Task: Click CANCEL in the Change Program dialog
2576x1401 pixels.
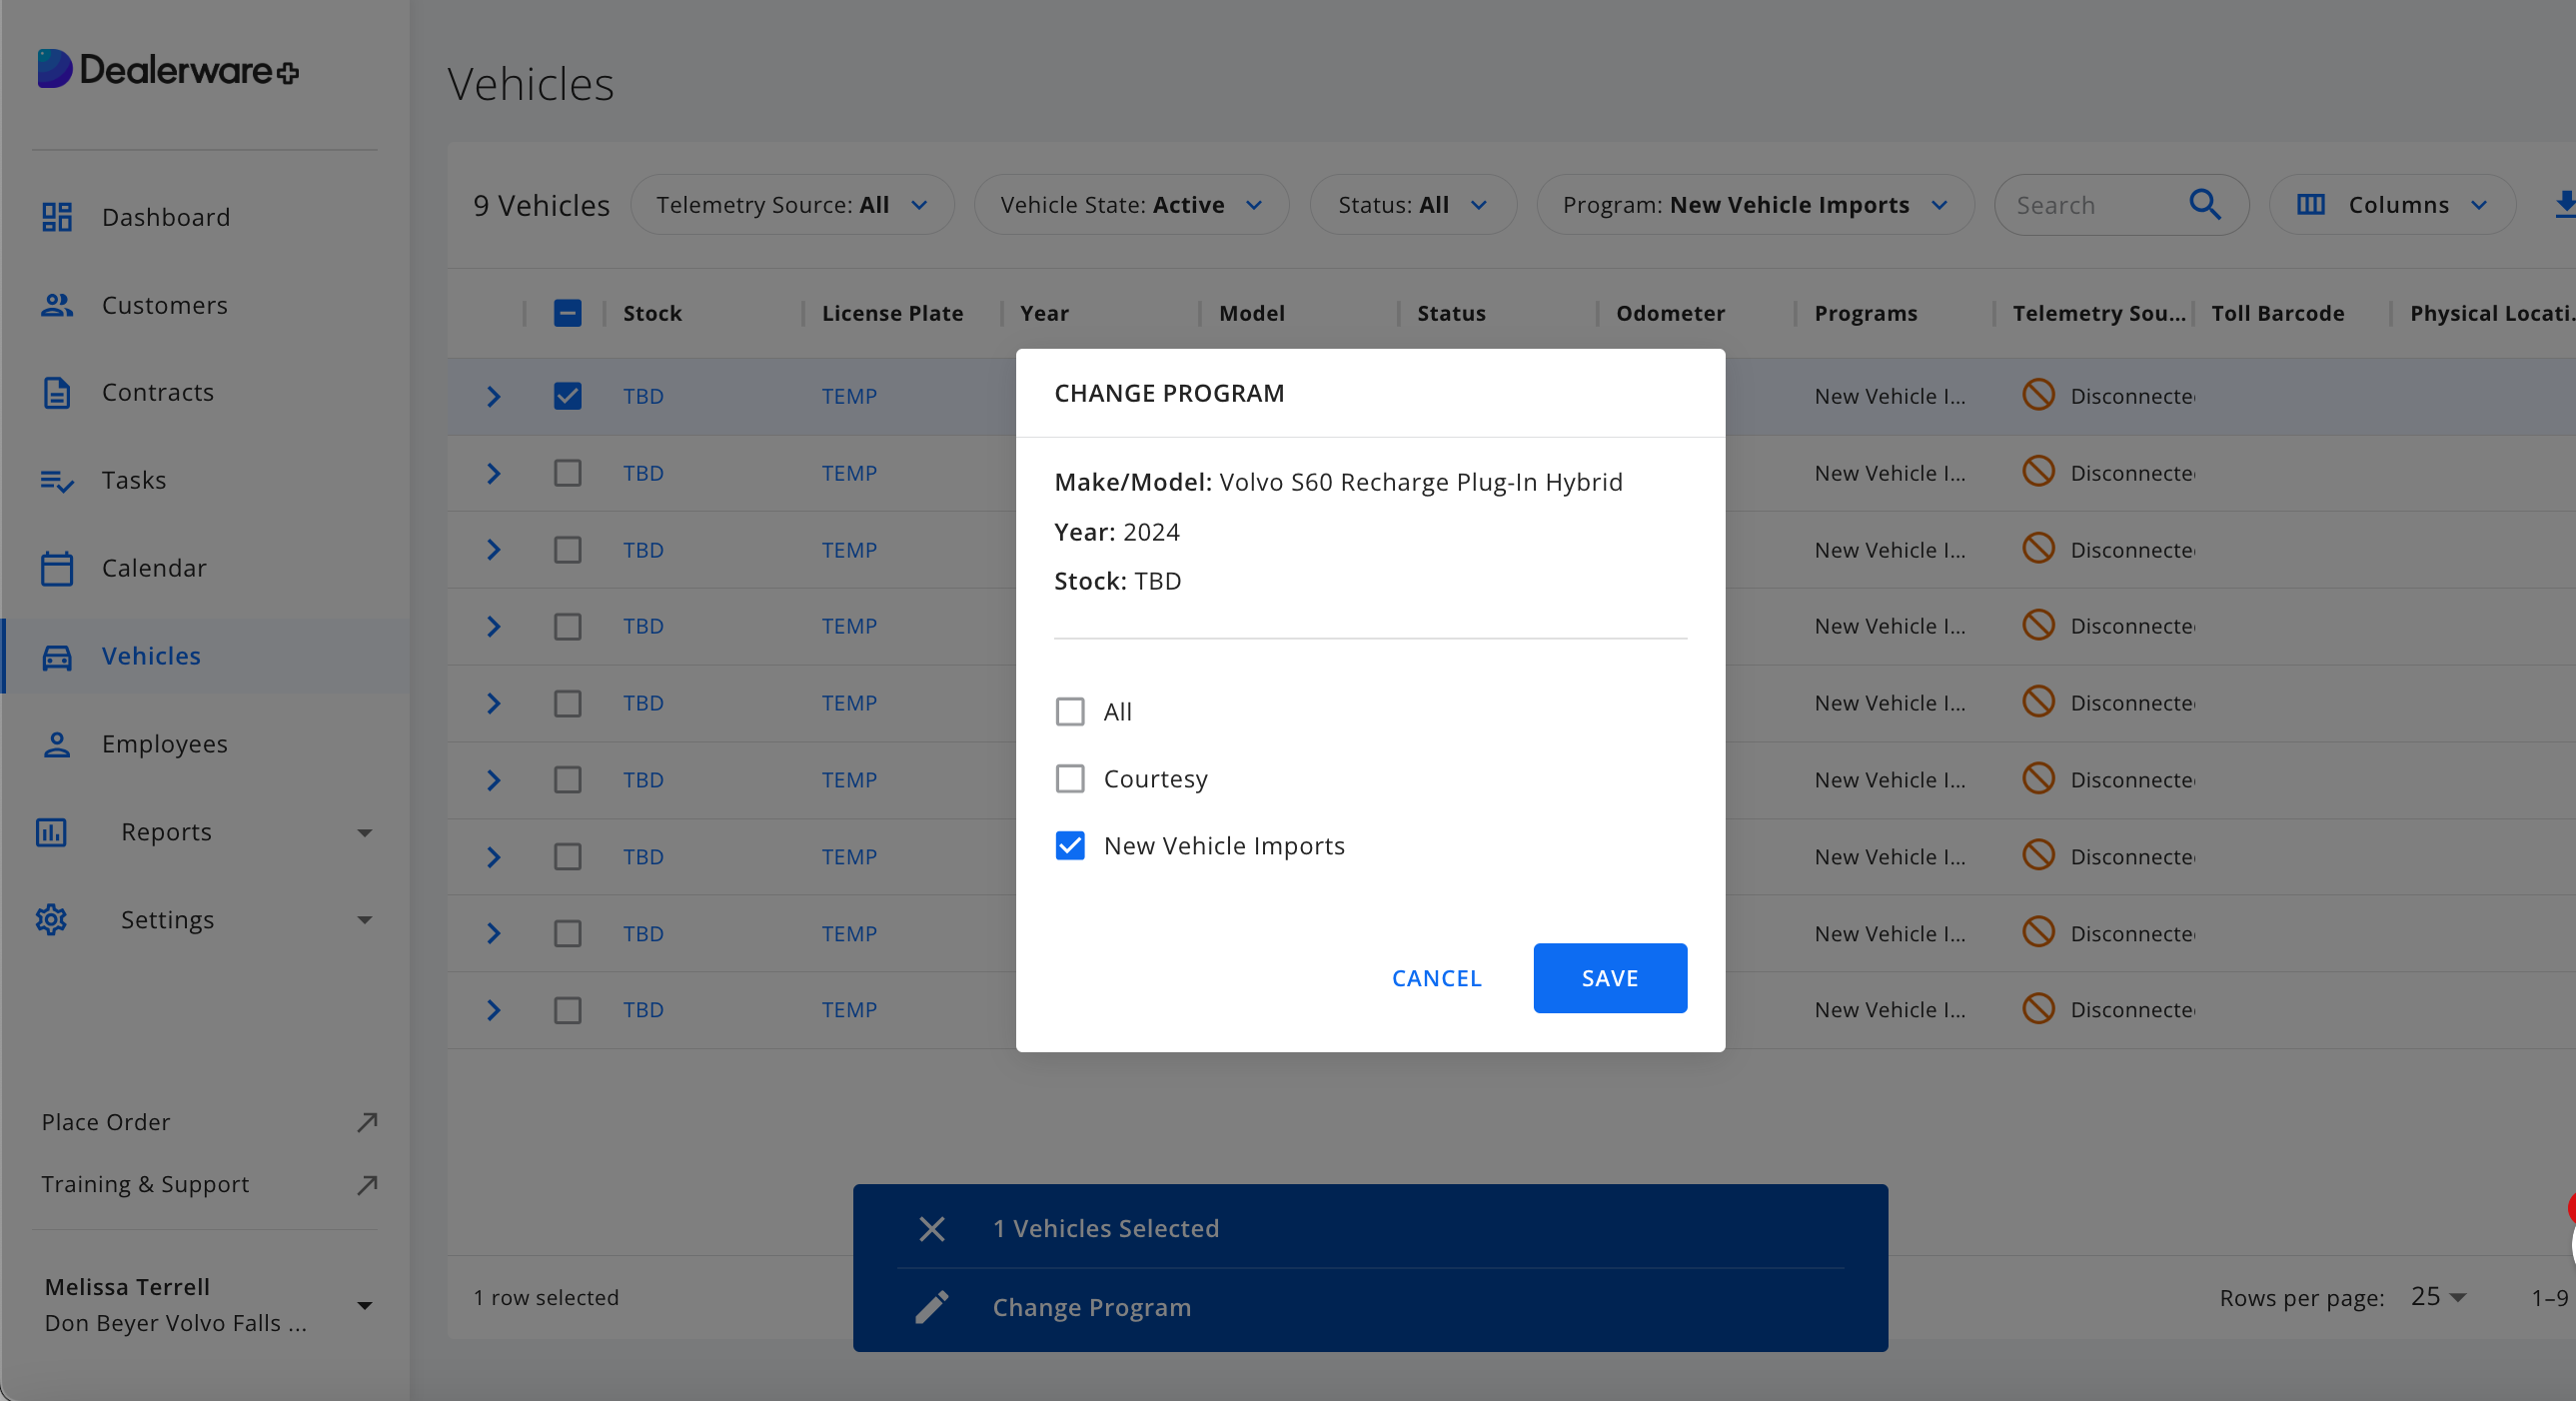Action: pos(1437,978)
